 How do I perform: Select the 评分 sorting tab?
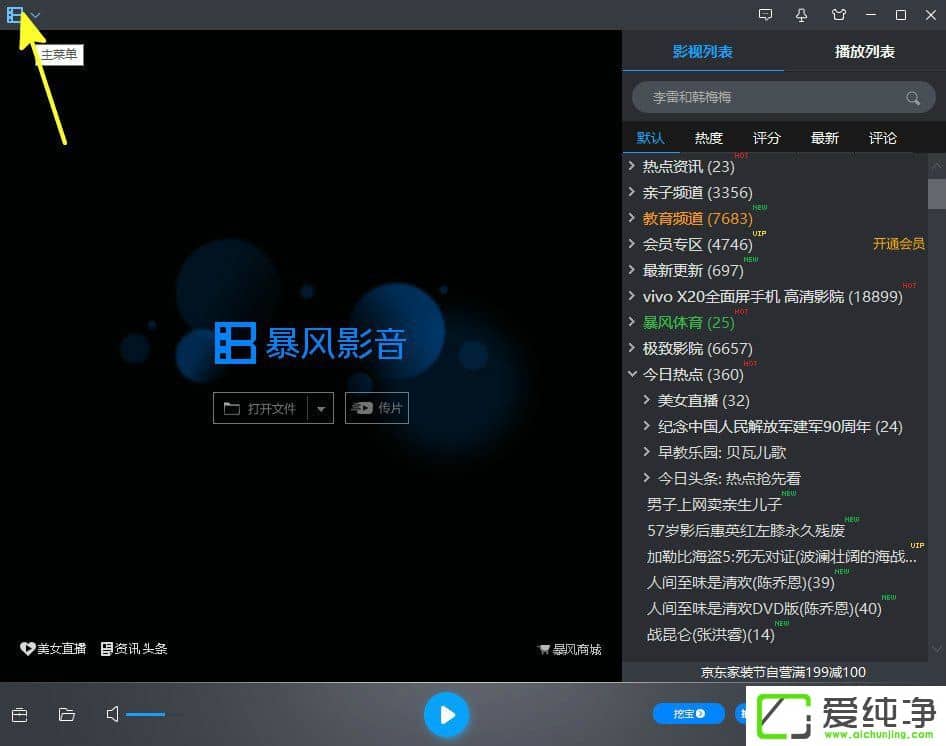(x=766, y=138)
